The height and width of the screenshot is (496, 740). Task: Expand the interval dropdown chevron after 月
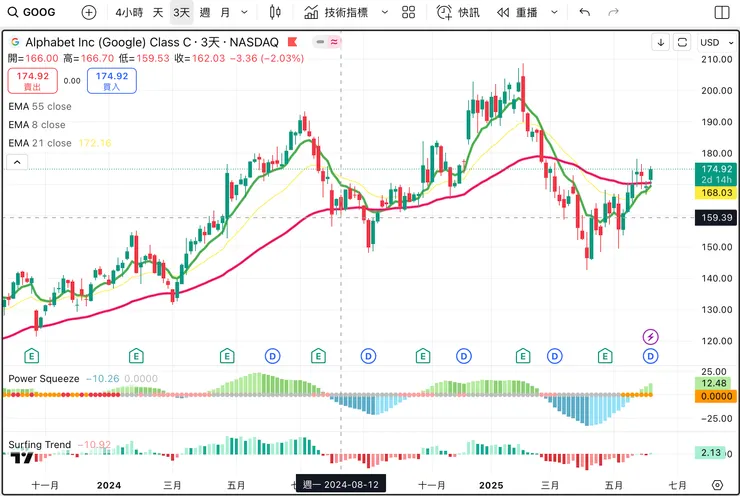[244, 12]
